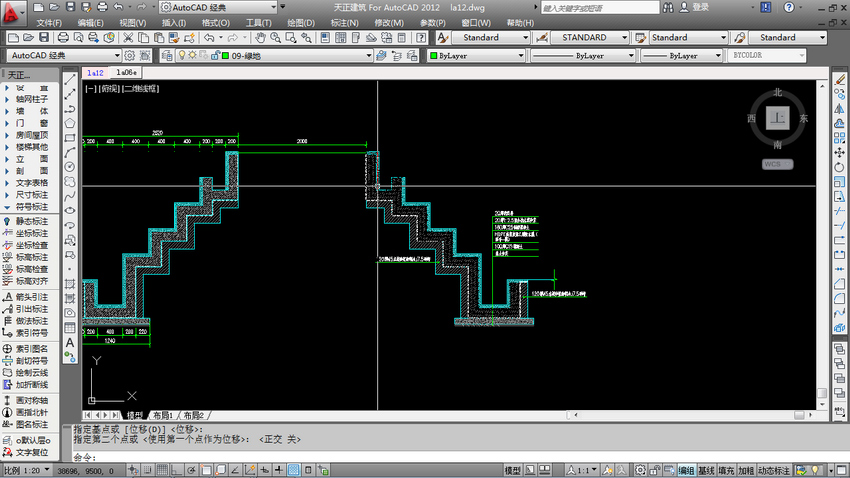Screen dimensions: 850x478
Task: Click the Cut scissors icon
Action: (x=128, y=37)
